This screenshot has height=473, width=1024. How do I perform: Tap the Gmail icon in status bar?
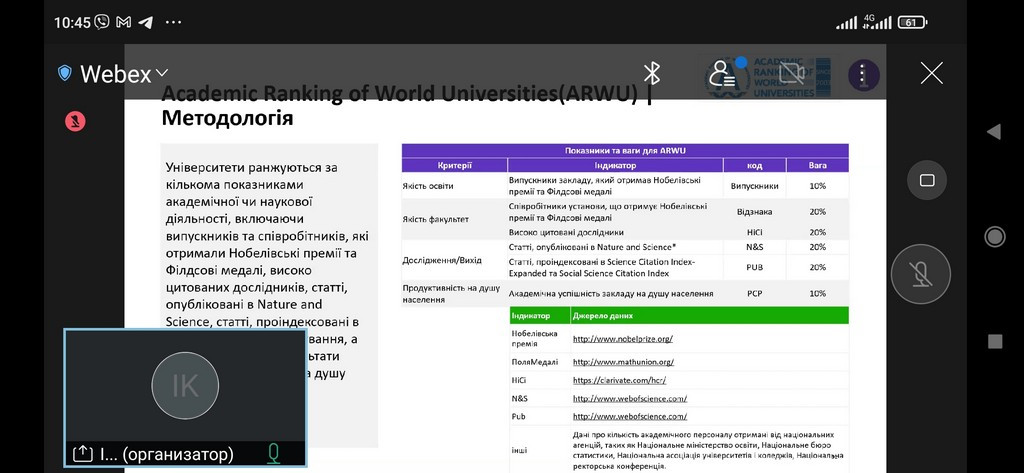click(x=123, y=22)
